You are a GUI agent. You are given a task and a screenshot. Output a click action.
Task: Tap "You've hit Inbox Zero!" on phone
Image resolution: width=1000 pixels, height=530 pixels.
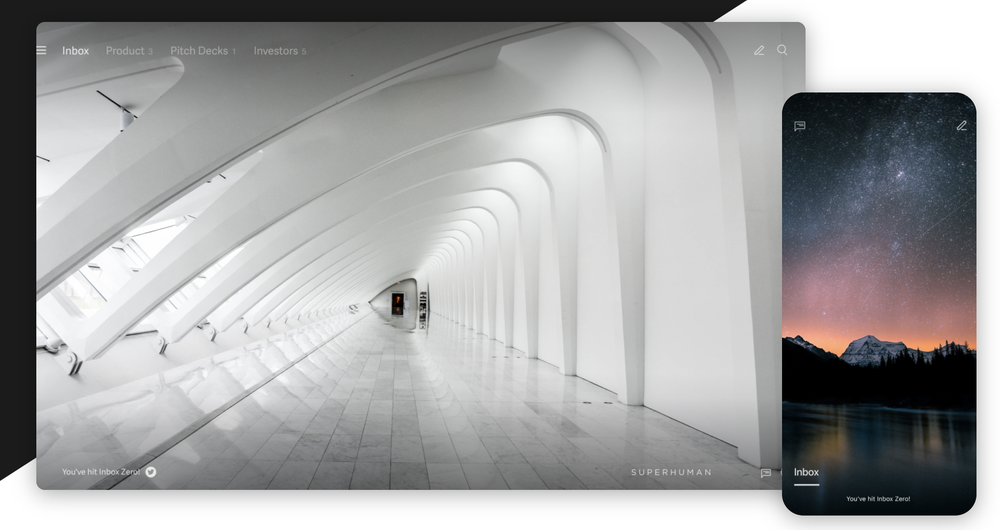878,499
